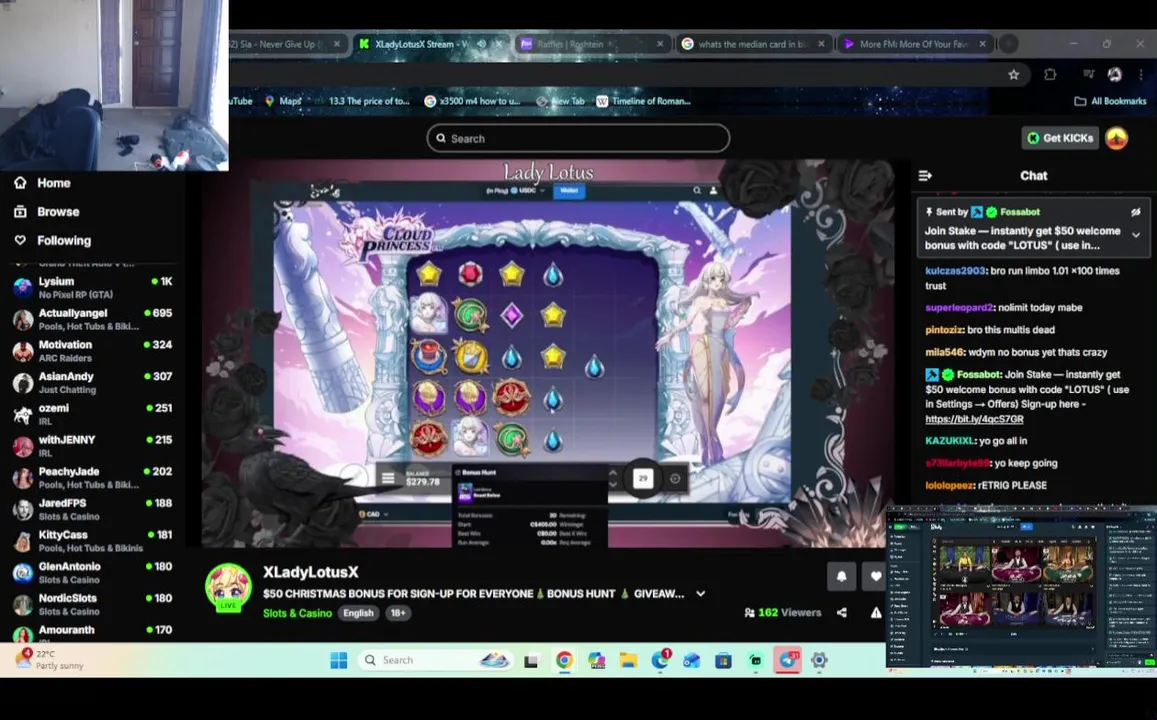Click the Kick search field
1157x720 pixels.
coord(578,138)
